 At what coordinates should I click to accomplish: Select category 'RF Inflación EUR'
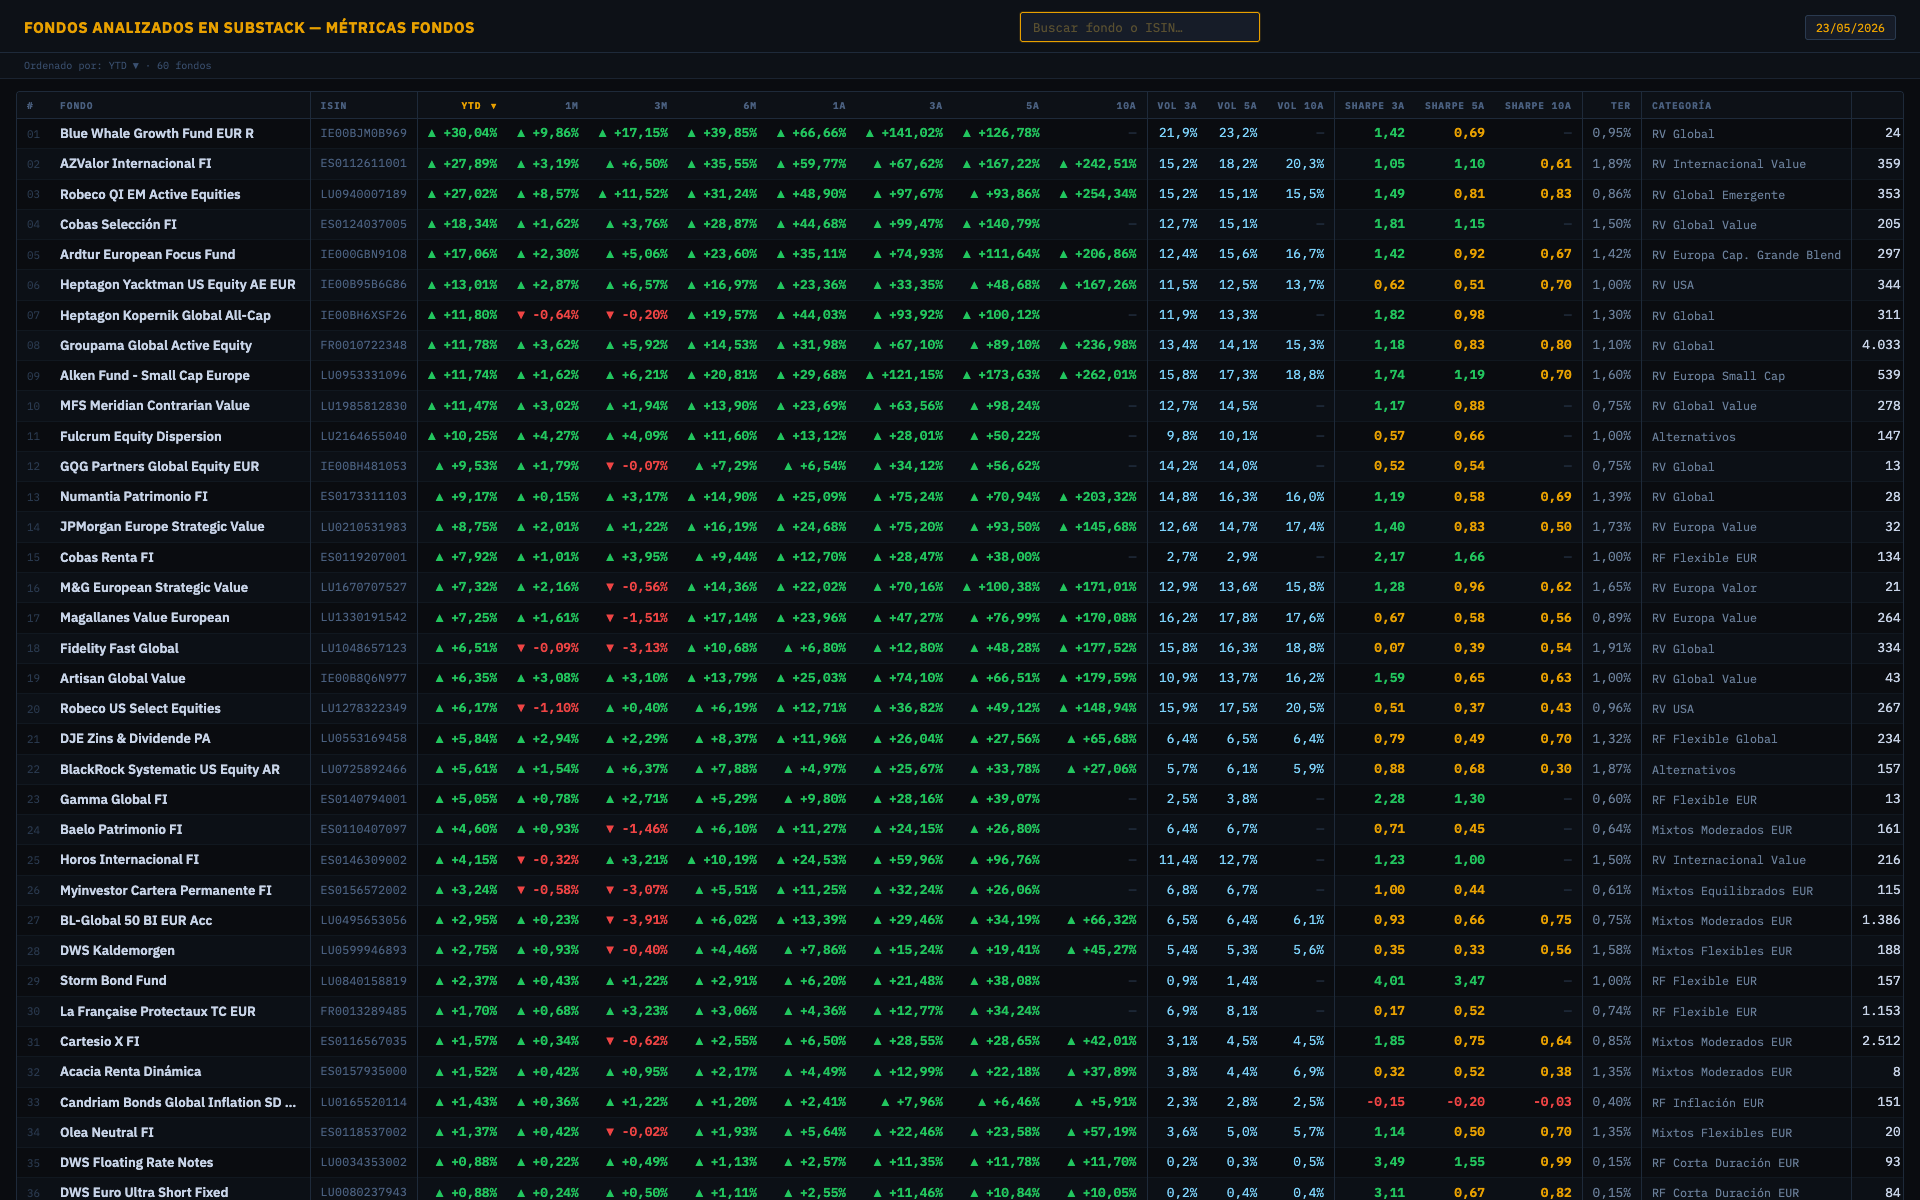pyautogui.click(x=1708, y=1103)
